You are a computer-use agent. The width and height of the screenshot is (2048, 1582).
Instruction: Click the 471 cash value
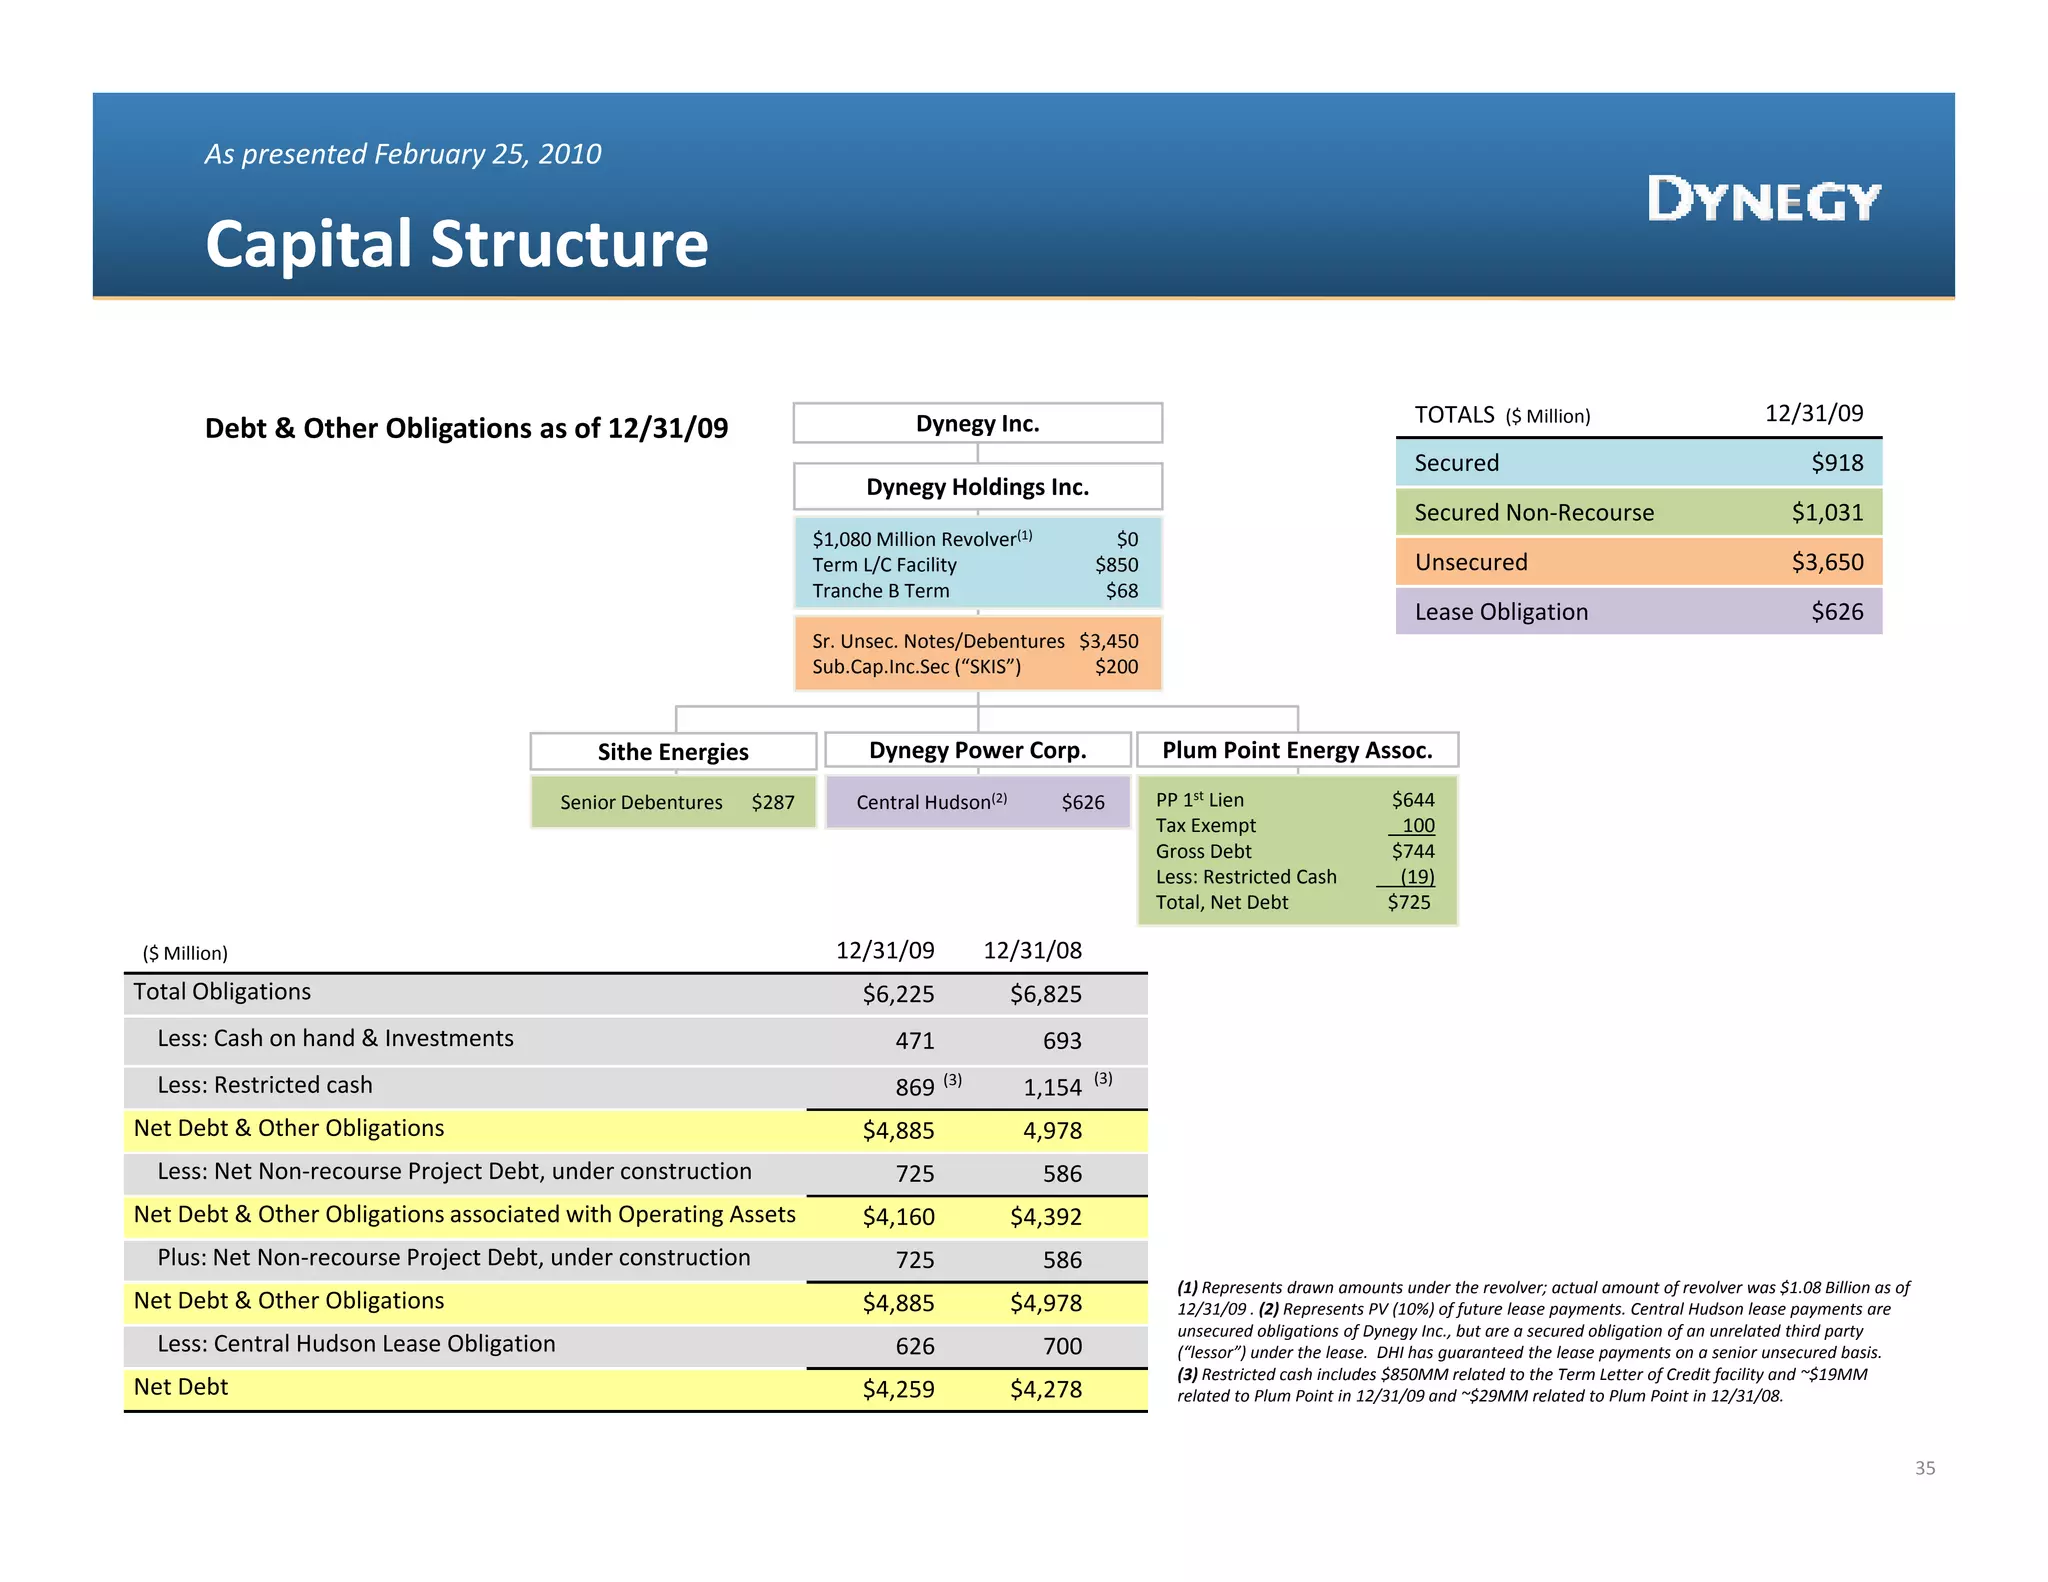[915, 1041]
